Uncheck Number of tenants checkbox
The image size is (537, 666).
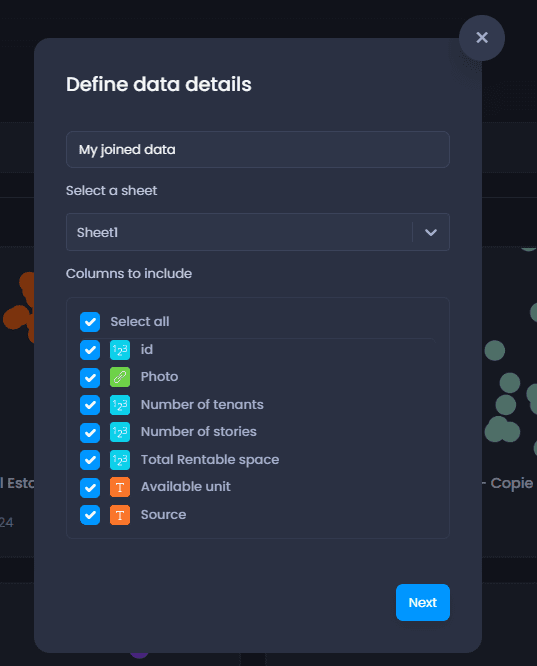pos(90,405)
